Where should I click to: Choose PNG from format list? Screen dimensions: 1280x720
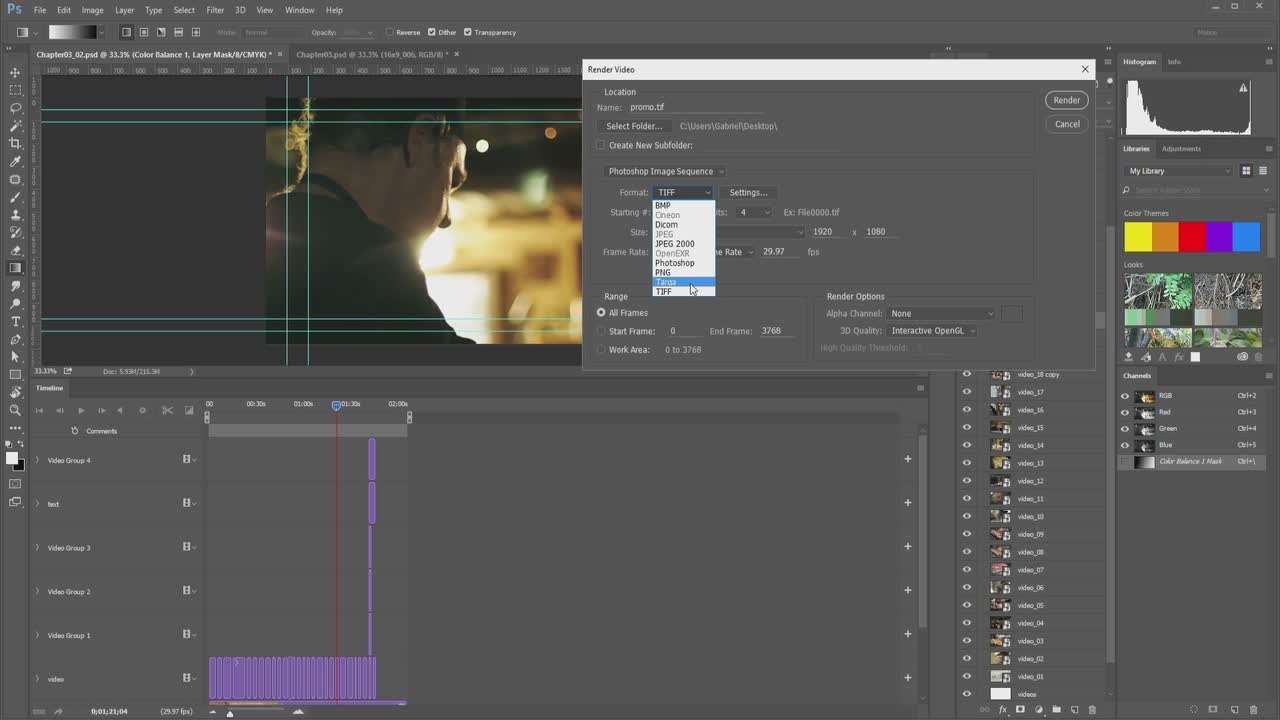pos(684,272)
